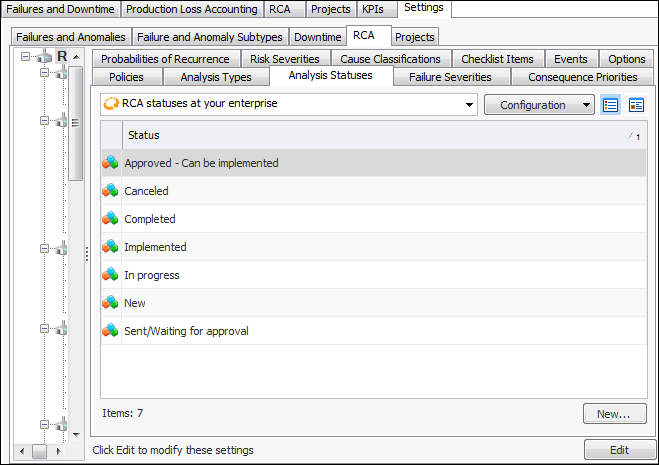Open the Cause Classifications tab
The width and height of the screenshot is (659, 465).
pos(390,59)
